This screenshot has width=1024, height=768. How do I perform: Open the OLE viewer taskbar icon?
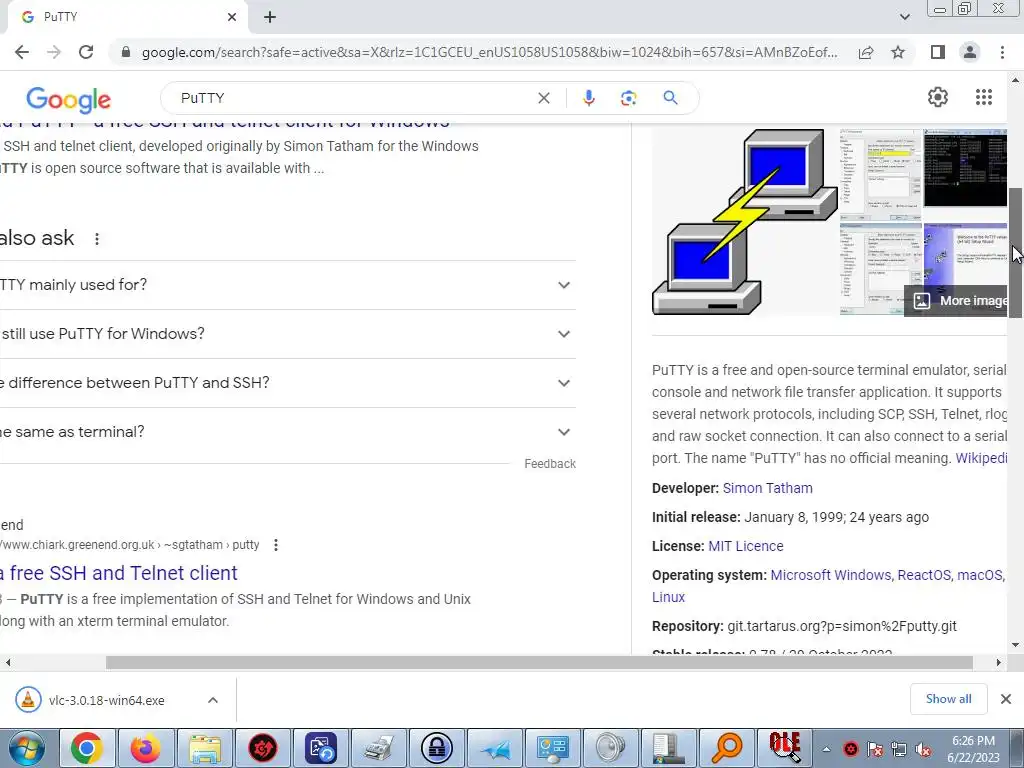(785, 748)
